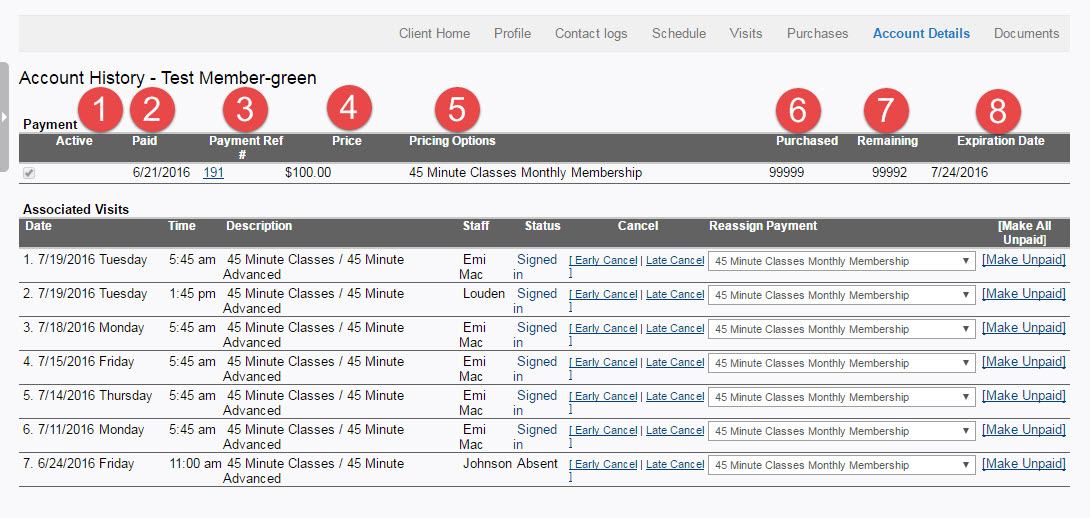Open payment reference 191 link
Screen dimensions: 1090x518
click(x=213, y=172)
